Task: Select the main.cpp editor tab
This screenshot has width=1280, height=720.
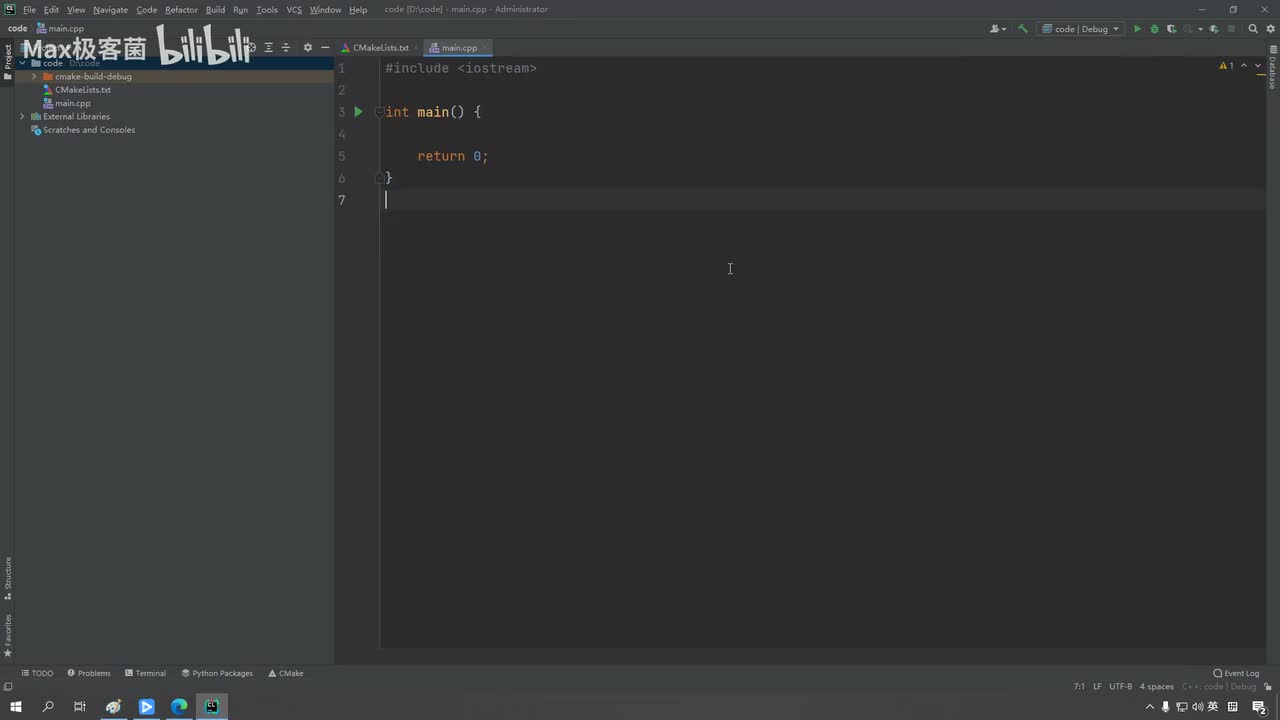Action: coord(459,48)
